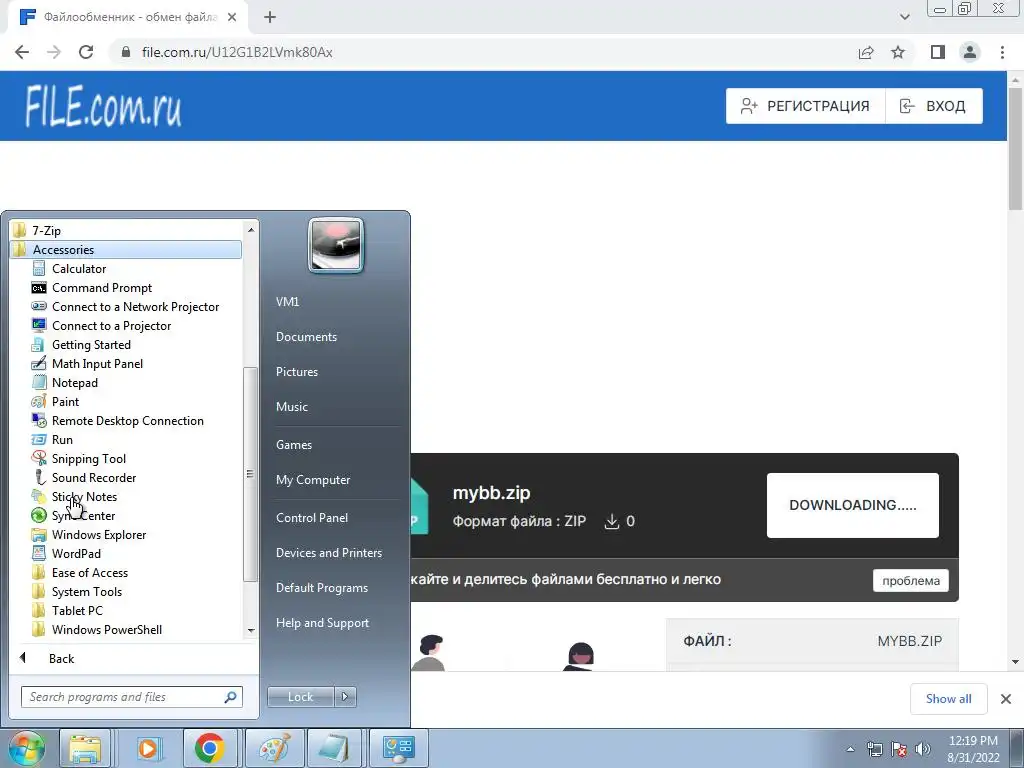
Task: Click the РЕГИСТРАЦИЯ button
Action: 805,106
